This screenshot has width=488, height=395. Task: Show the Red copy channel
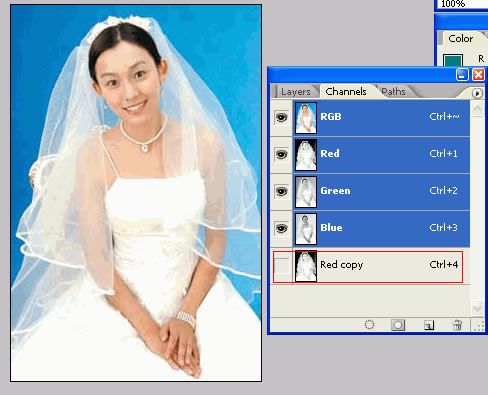click(x=281, y=266)
